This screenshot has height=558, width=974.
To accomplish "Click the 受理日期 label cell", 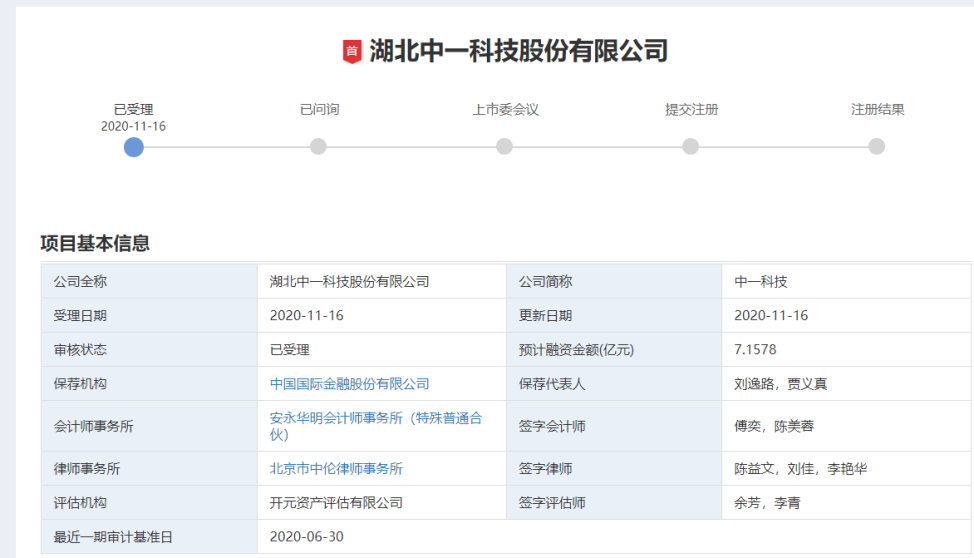I will click(149, 316).
